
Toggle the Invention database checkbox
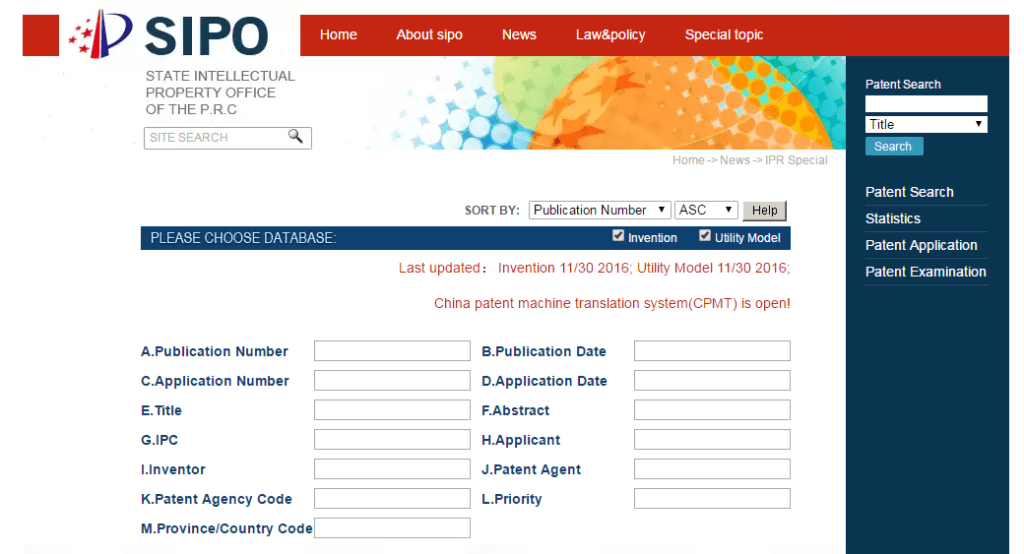[618, 236]
